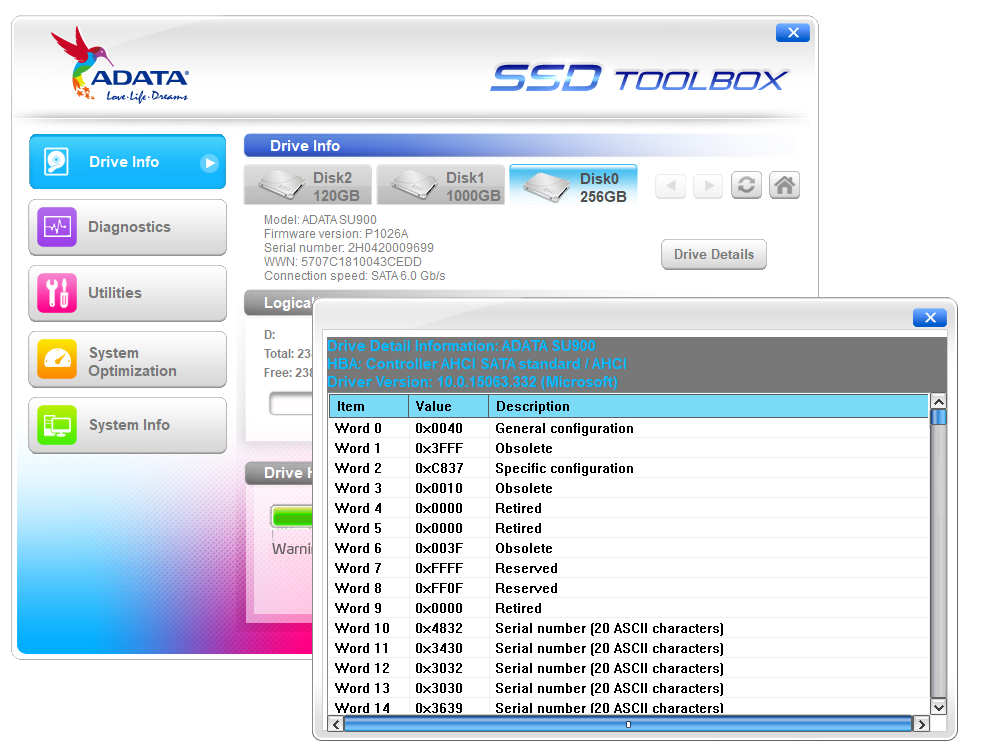Click the horizontal scrollbar left arrow

pyautogui.click(x=336, y=725)
